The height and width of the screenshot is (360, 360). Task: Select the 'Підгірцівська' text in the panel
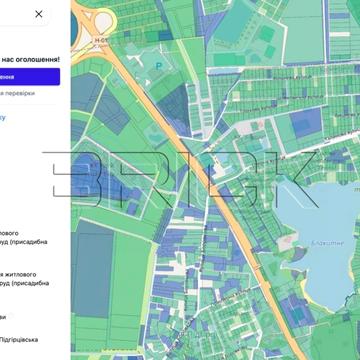[x=19, y=340]
